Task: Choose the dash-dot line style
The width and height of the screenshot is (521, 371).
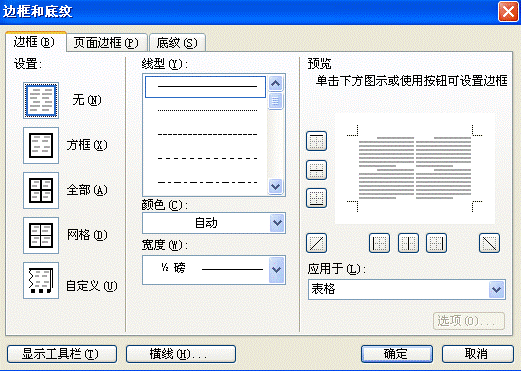Action: coord(207,182)
